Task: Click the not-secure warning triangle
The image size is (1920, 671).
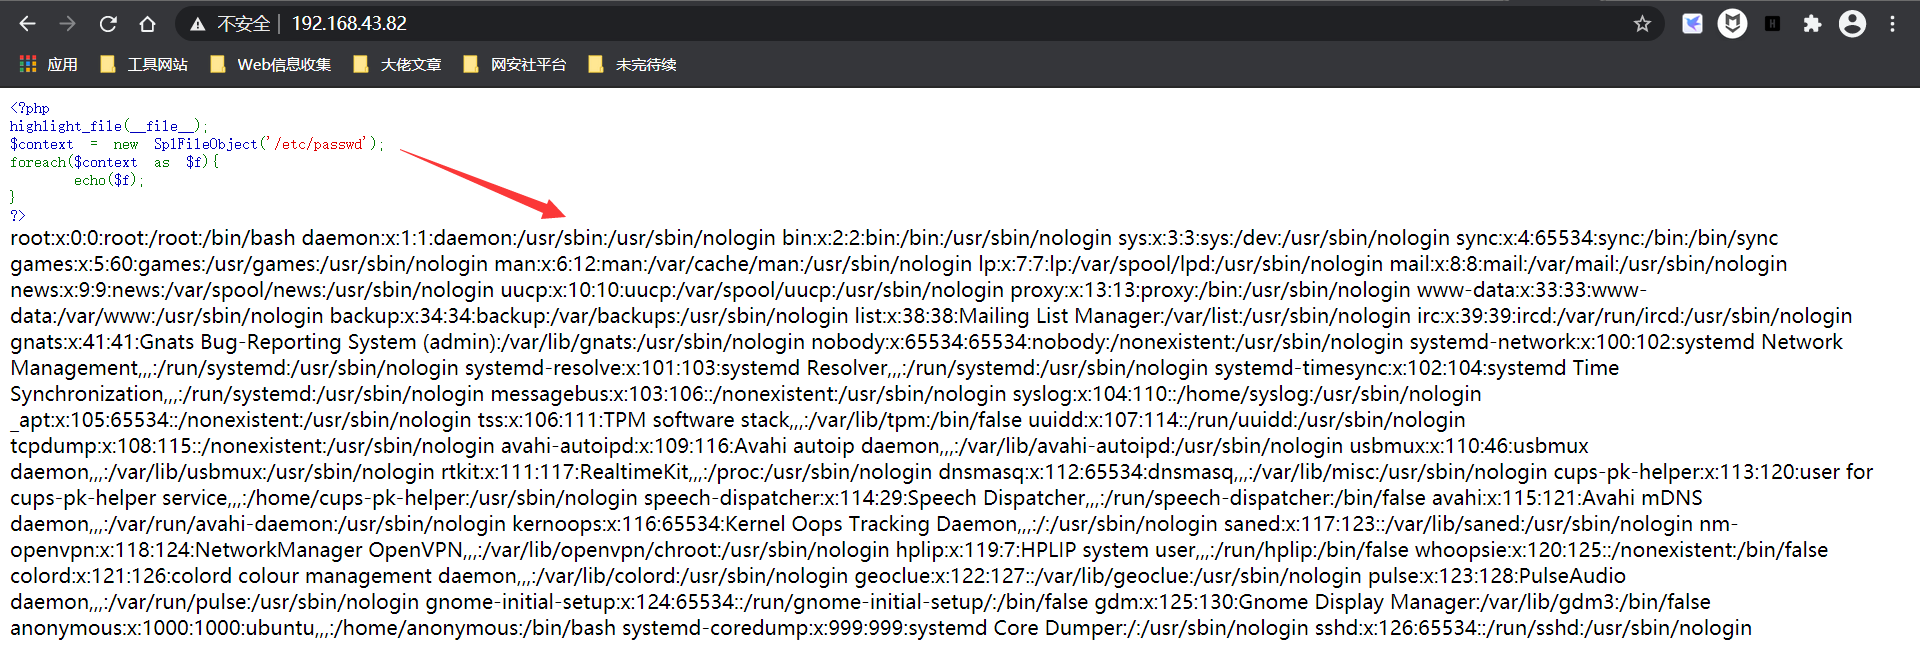Action: [198, 24]
